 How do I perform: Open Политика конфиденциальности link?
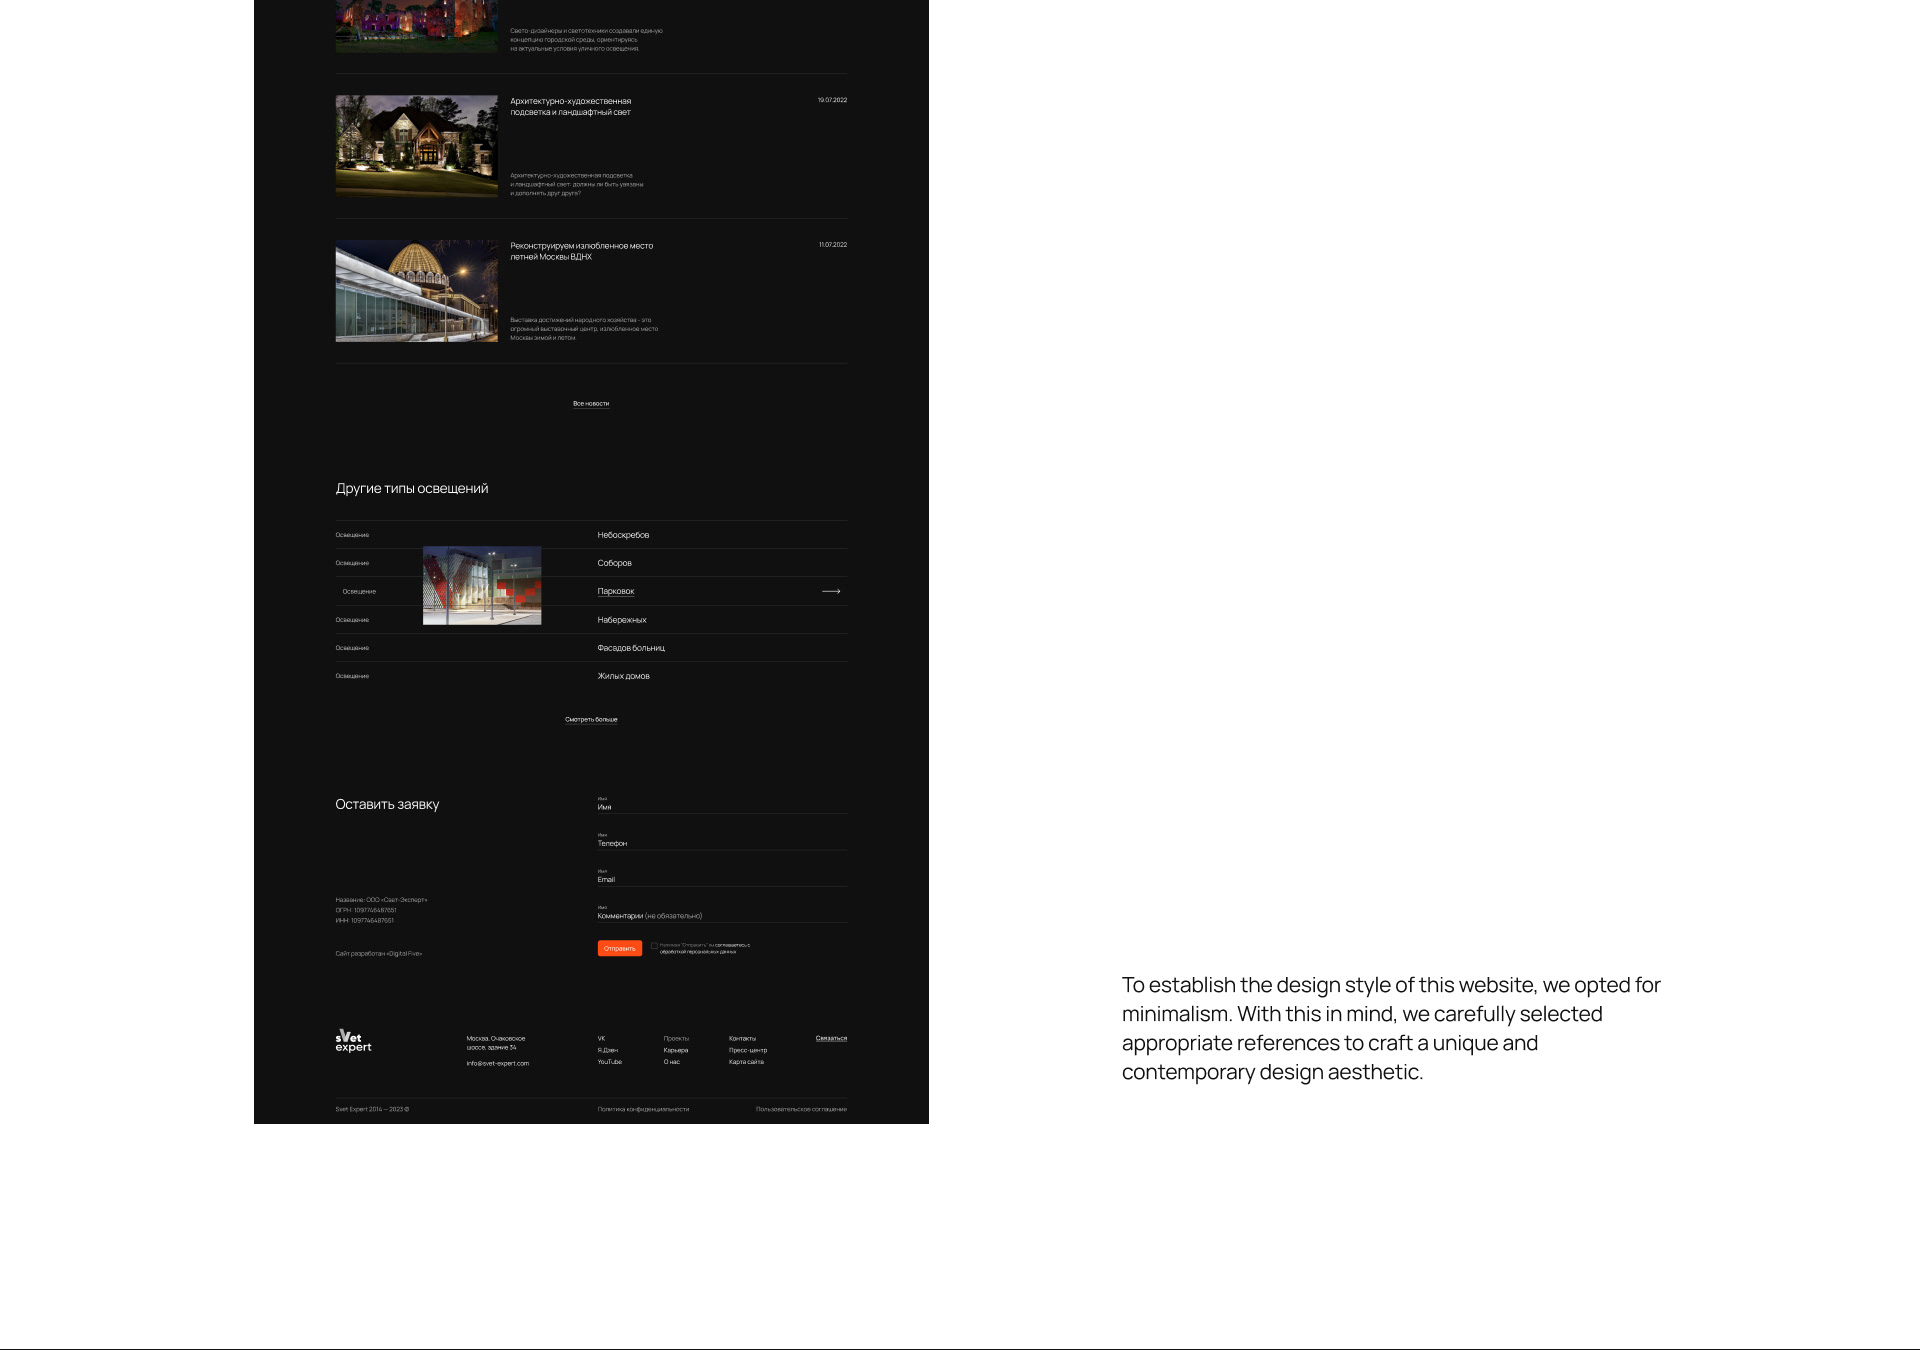pyautogui.click(x=643, y=1109)
